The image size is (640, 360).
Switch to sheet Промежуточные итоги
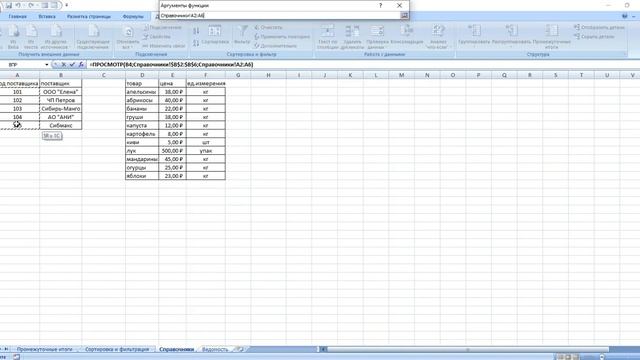(44, 349)
